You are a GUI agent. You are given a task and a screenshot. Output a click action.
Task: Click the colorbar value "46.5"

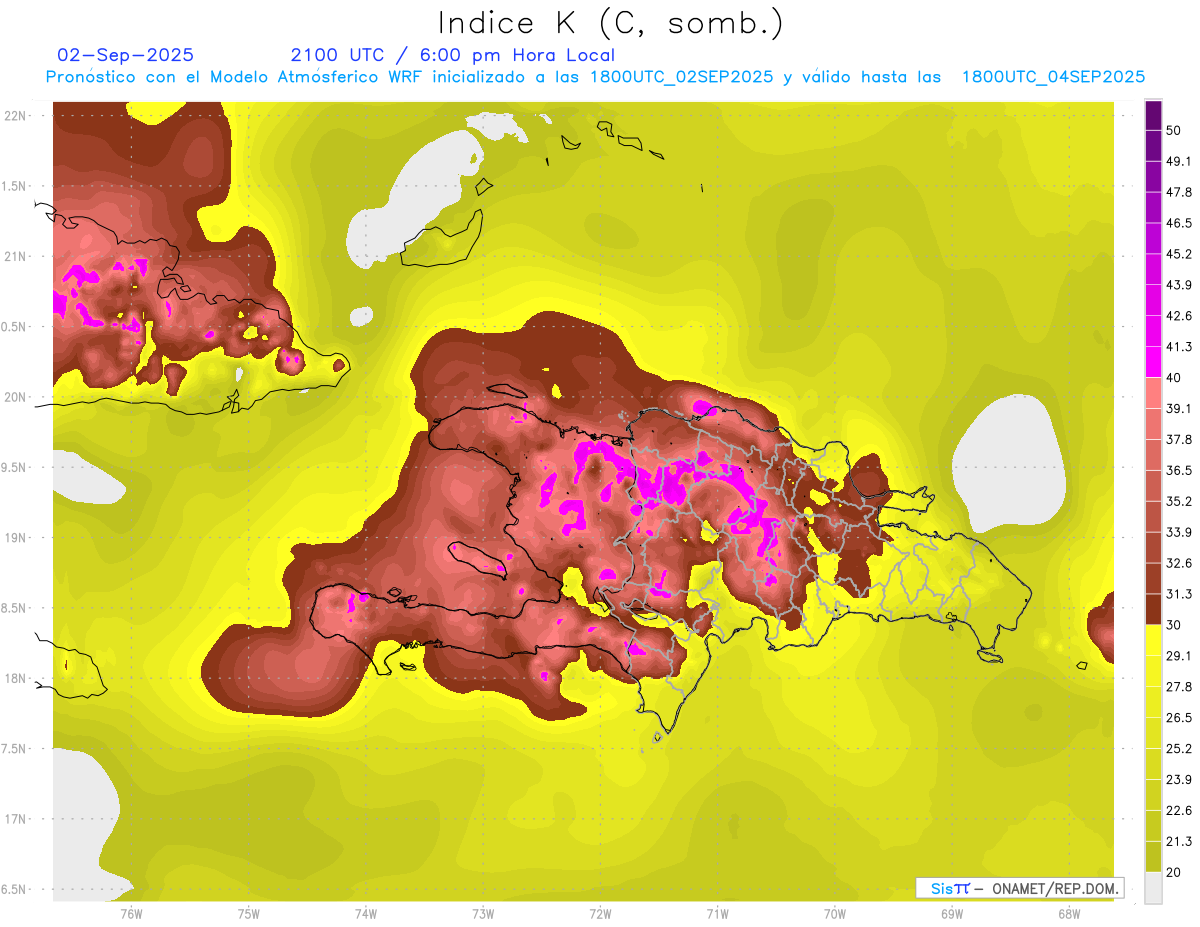click(x=1179, y=223)
